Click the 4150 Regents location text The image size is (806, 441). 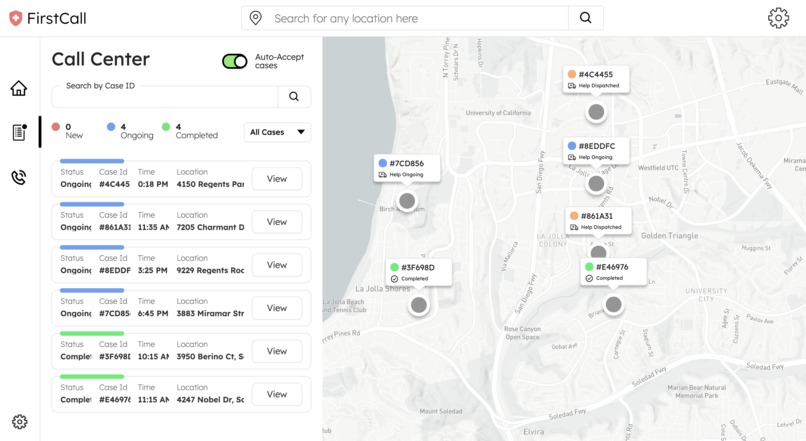[210, 184]
